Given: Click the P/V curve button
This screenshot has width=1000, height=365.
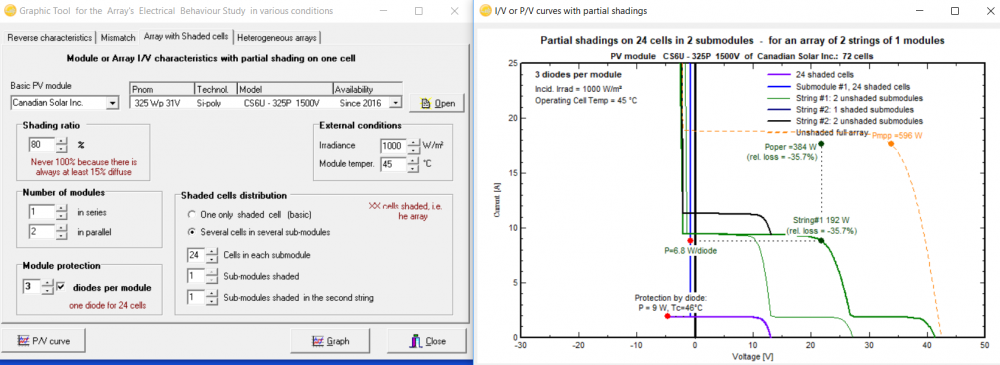Looking at the screenshot, I should [43, 341].
